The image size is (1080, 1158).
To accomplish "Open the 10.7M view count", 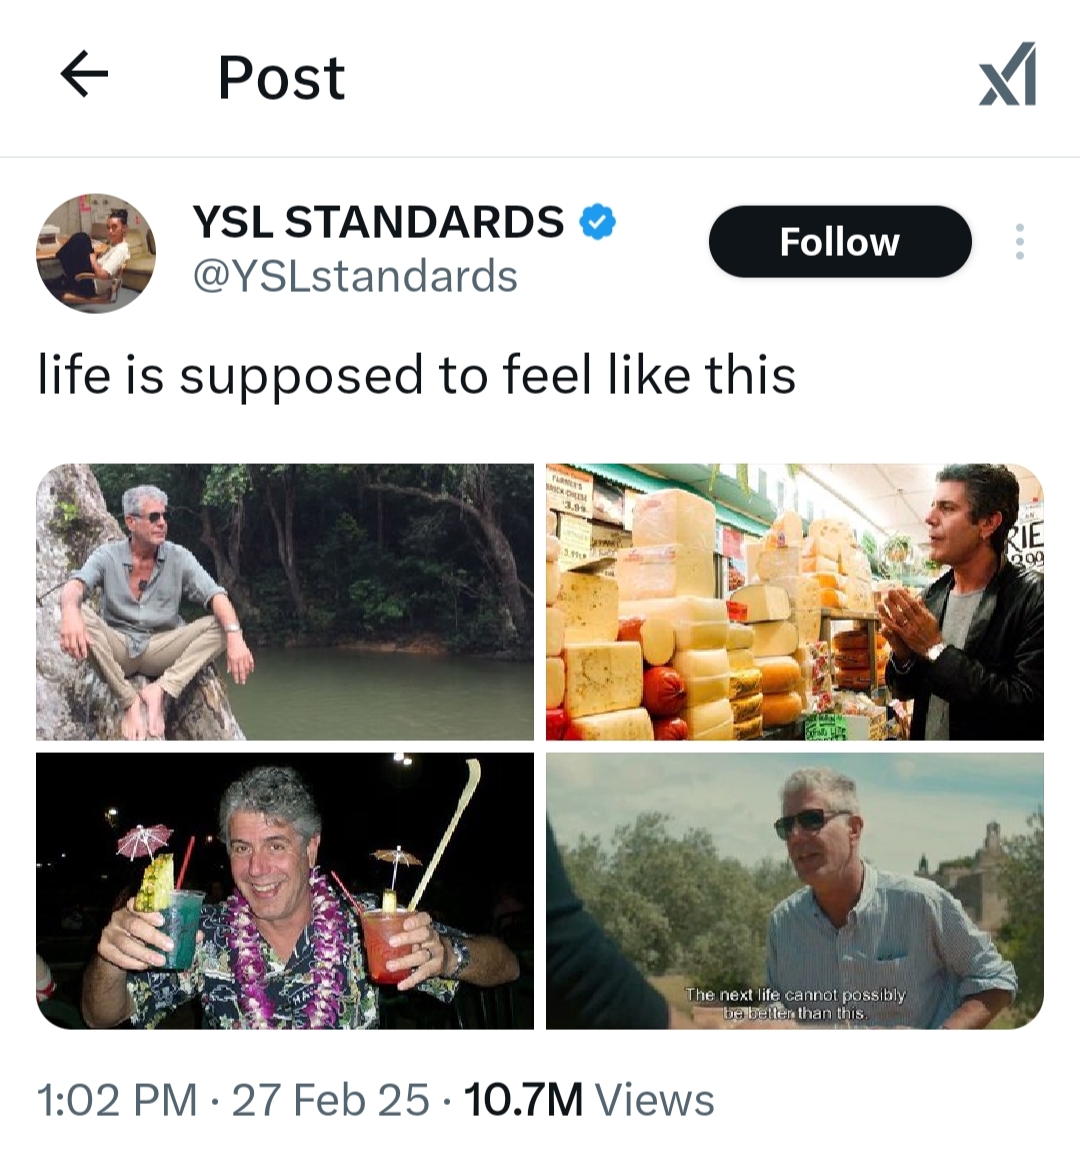I will 523,1100.
